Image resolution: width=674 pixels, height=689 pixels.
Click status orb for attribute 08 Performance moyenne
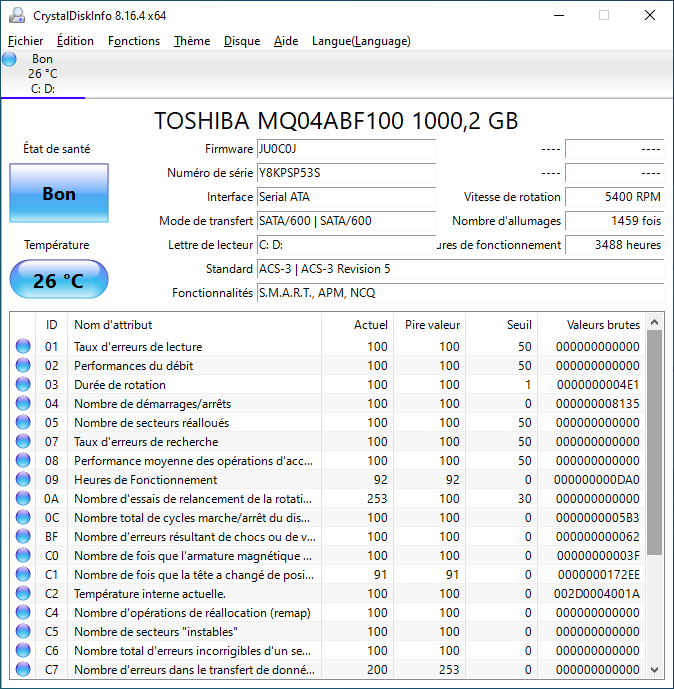23,461
